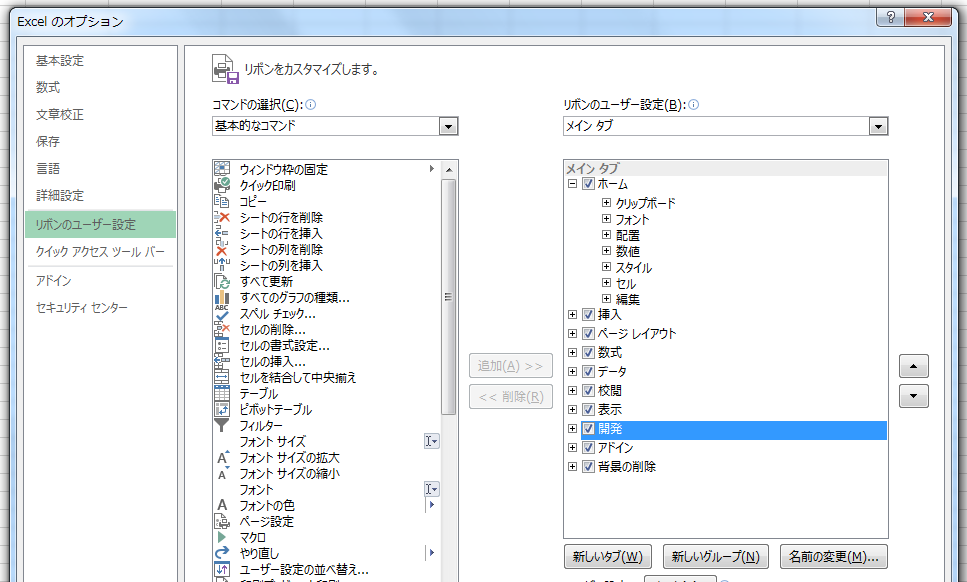Viewport: 967px width, 582px height.
Task: Collapse the ホーム tree node
Action: point(572,184)
